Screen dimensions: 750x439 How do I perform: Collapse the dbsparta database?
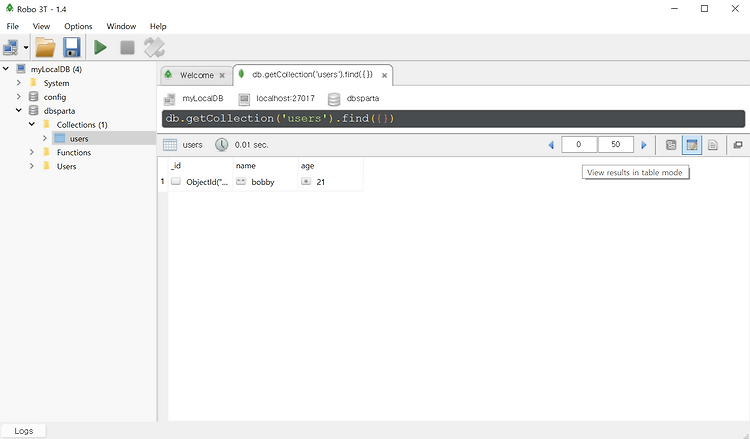click(x=19, y=110)
